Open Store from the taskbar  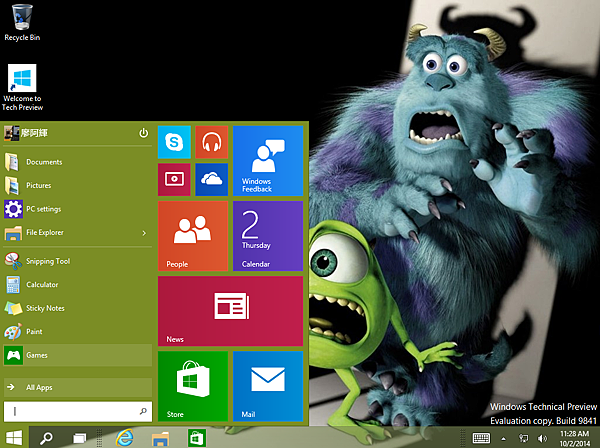(197, 438)
